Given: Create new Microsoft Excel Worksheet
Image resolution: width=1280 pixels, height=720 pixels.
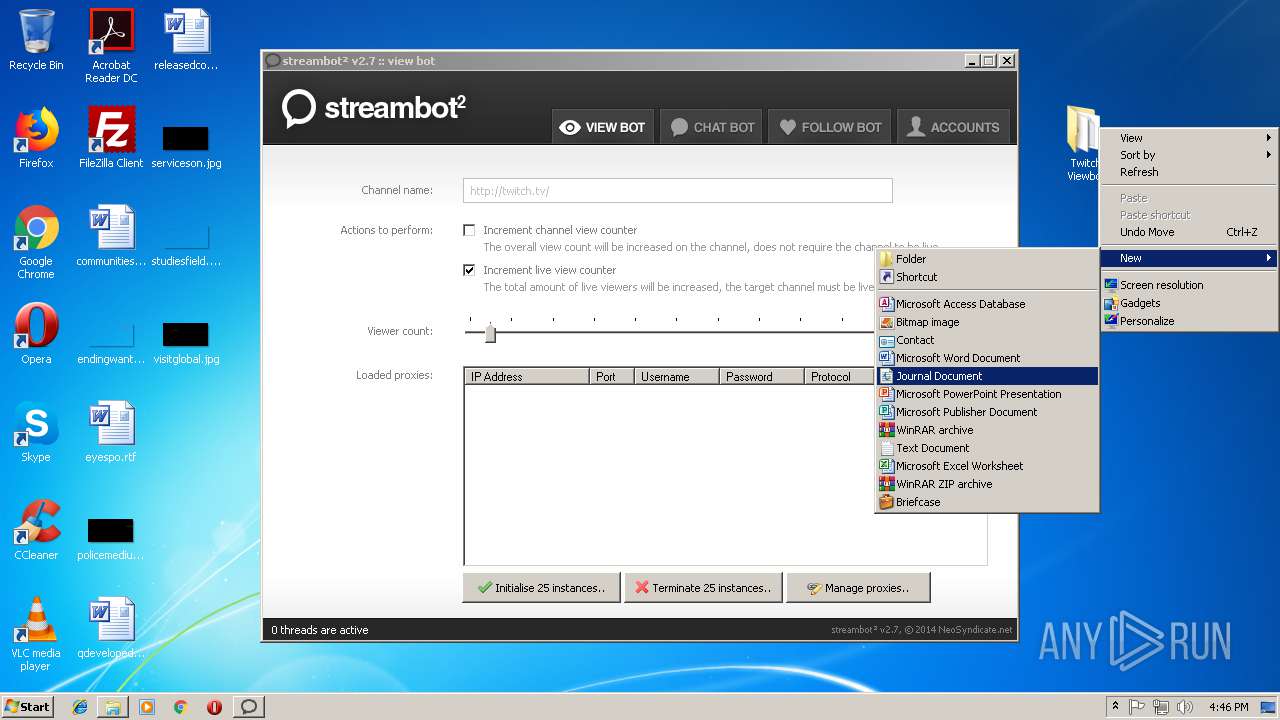Looking at the screenshot, I should coord(987,466).
